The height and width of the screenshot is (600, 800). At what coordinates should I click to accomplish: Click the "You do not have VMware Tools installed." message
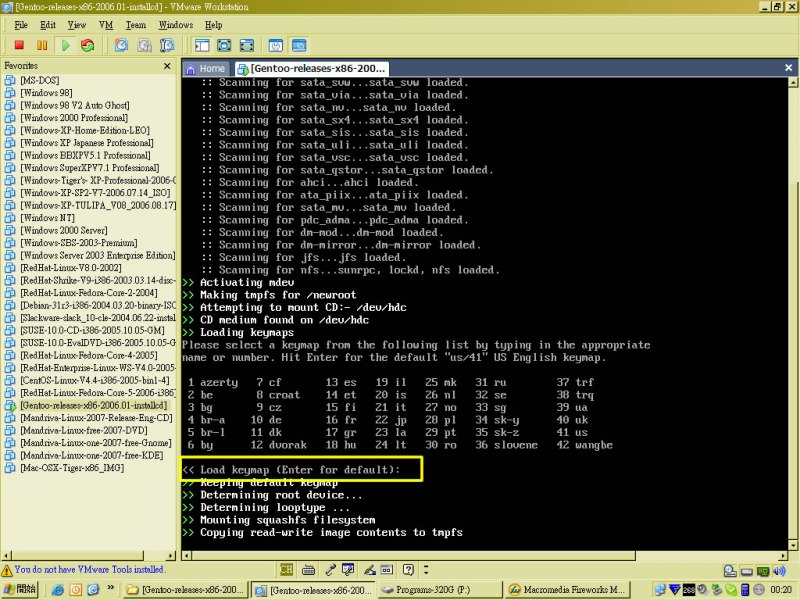tap(90, 569)
